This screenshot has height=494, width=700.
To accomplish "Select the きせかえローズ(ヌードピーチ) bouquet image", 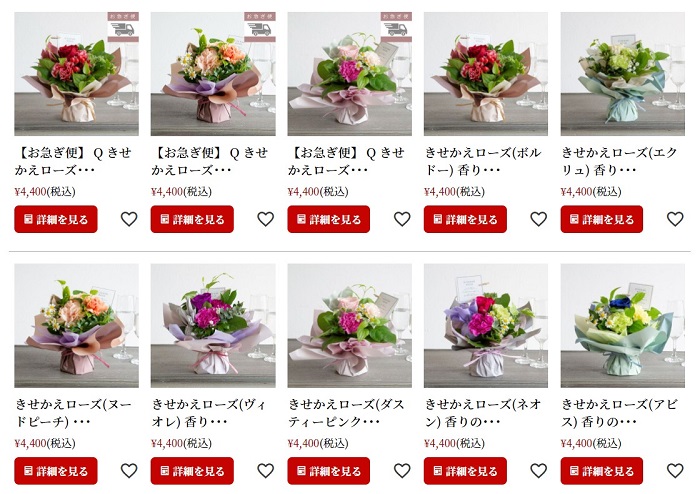I will pyautogui.click(x=76, y=325).
